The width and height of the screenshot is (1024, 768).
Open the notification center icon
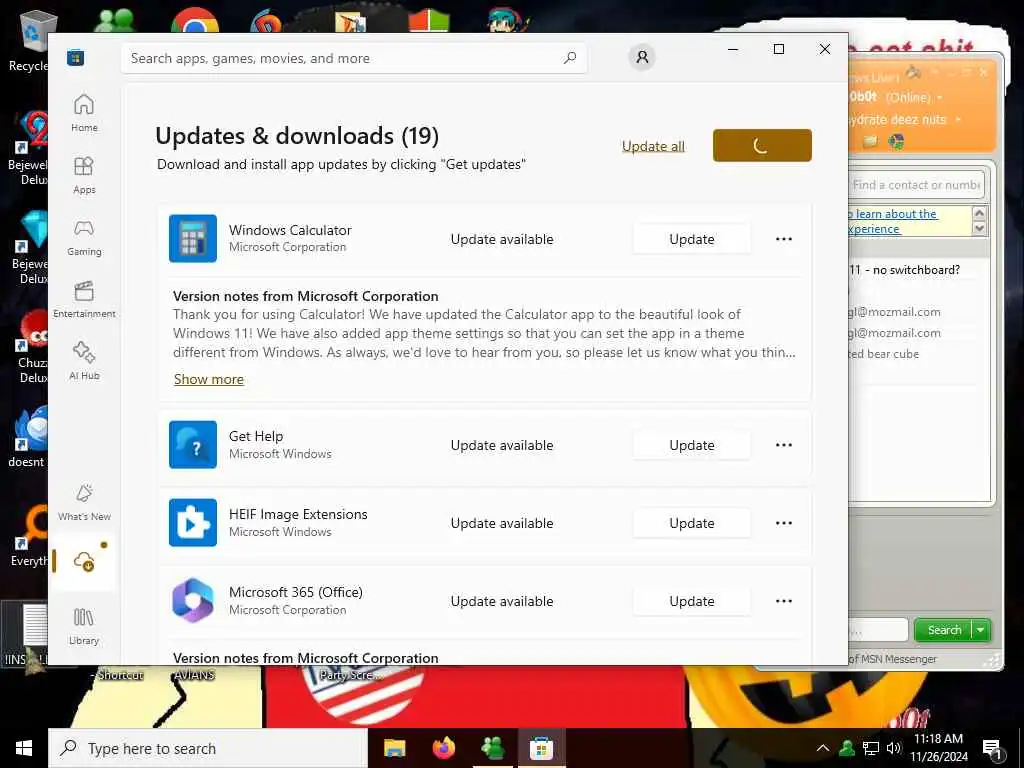click(x=992, y=750)
